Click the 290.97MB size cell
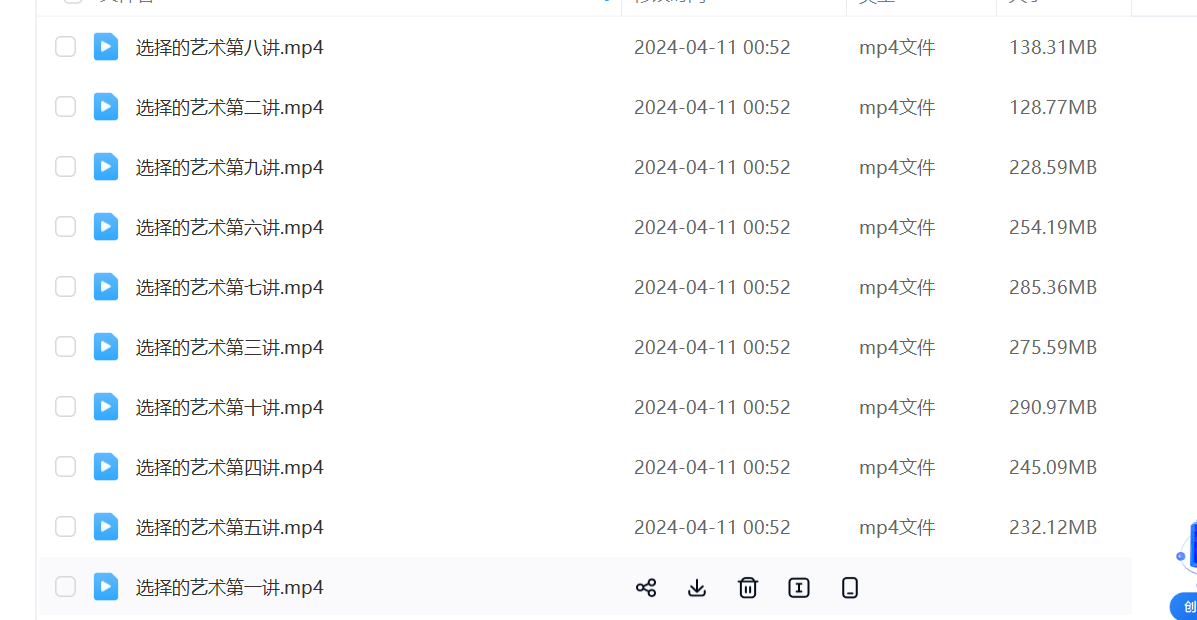Image resolution: width=1197 pixels, height=620 pixels. point(1052,407)
